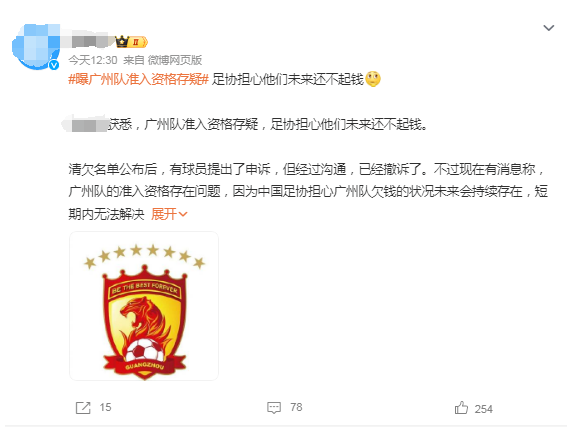
Task: Click the blurred poster username
Action: 91,42
